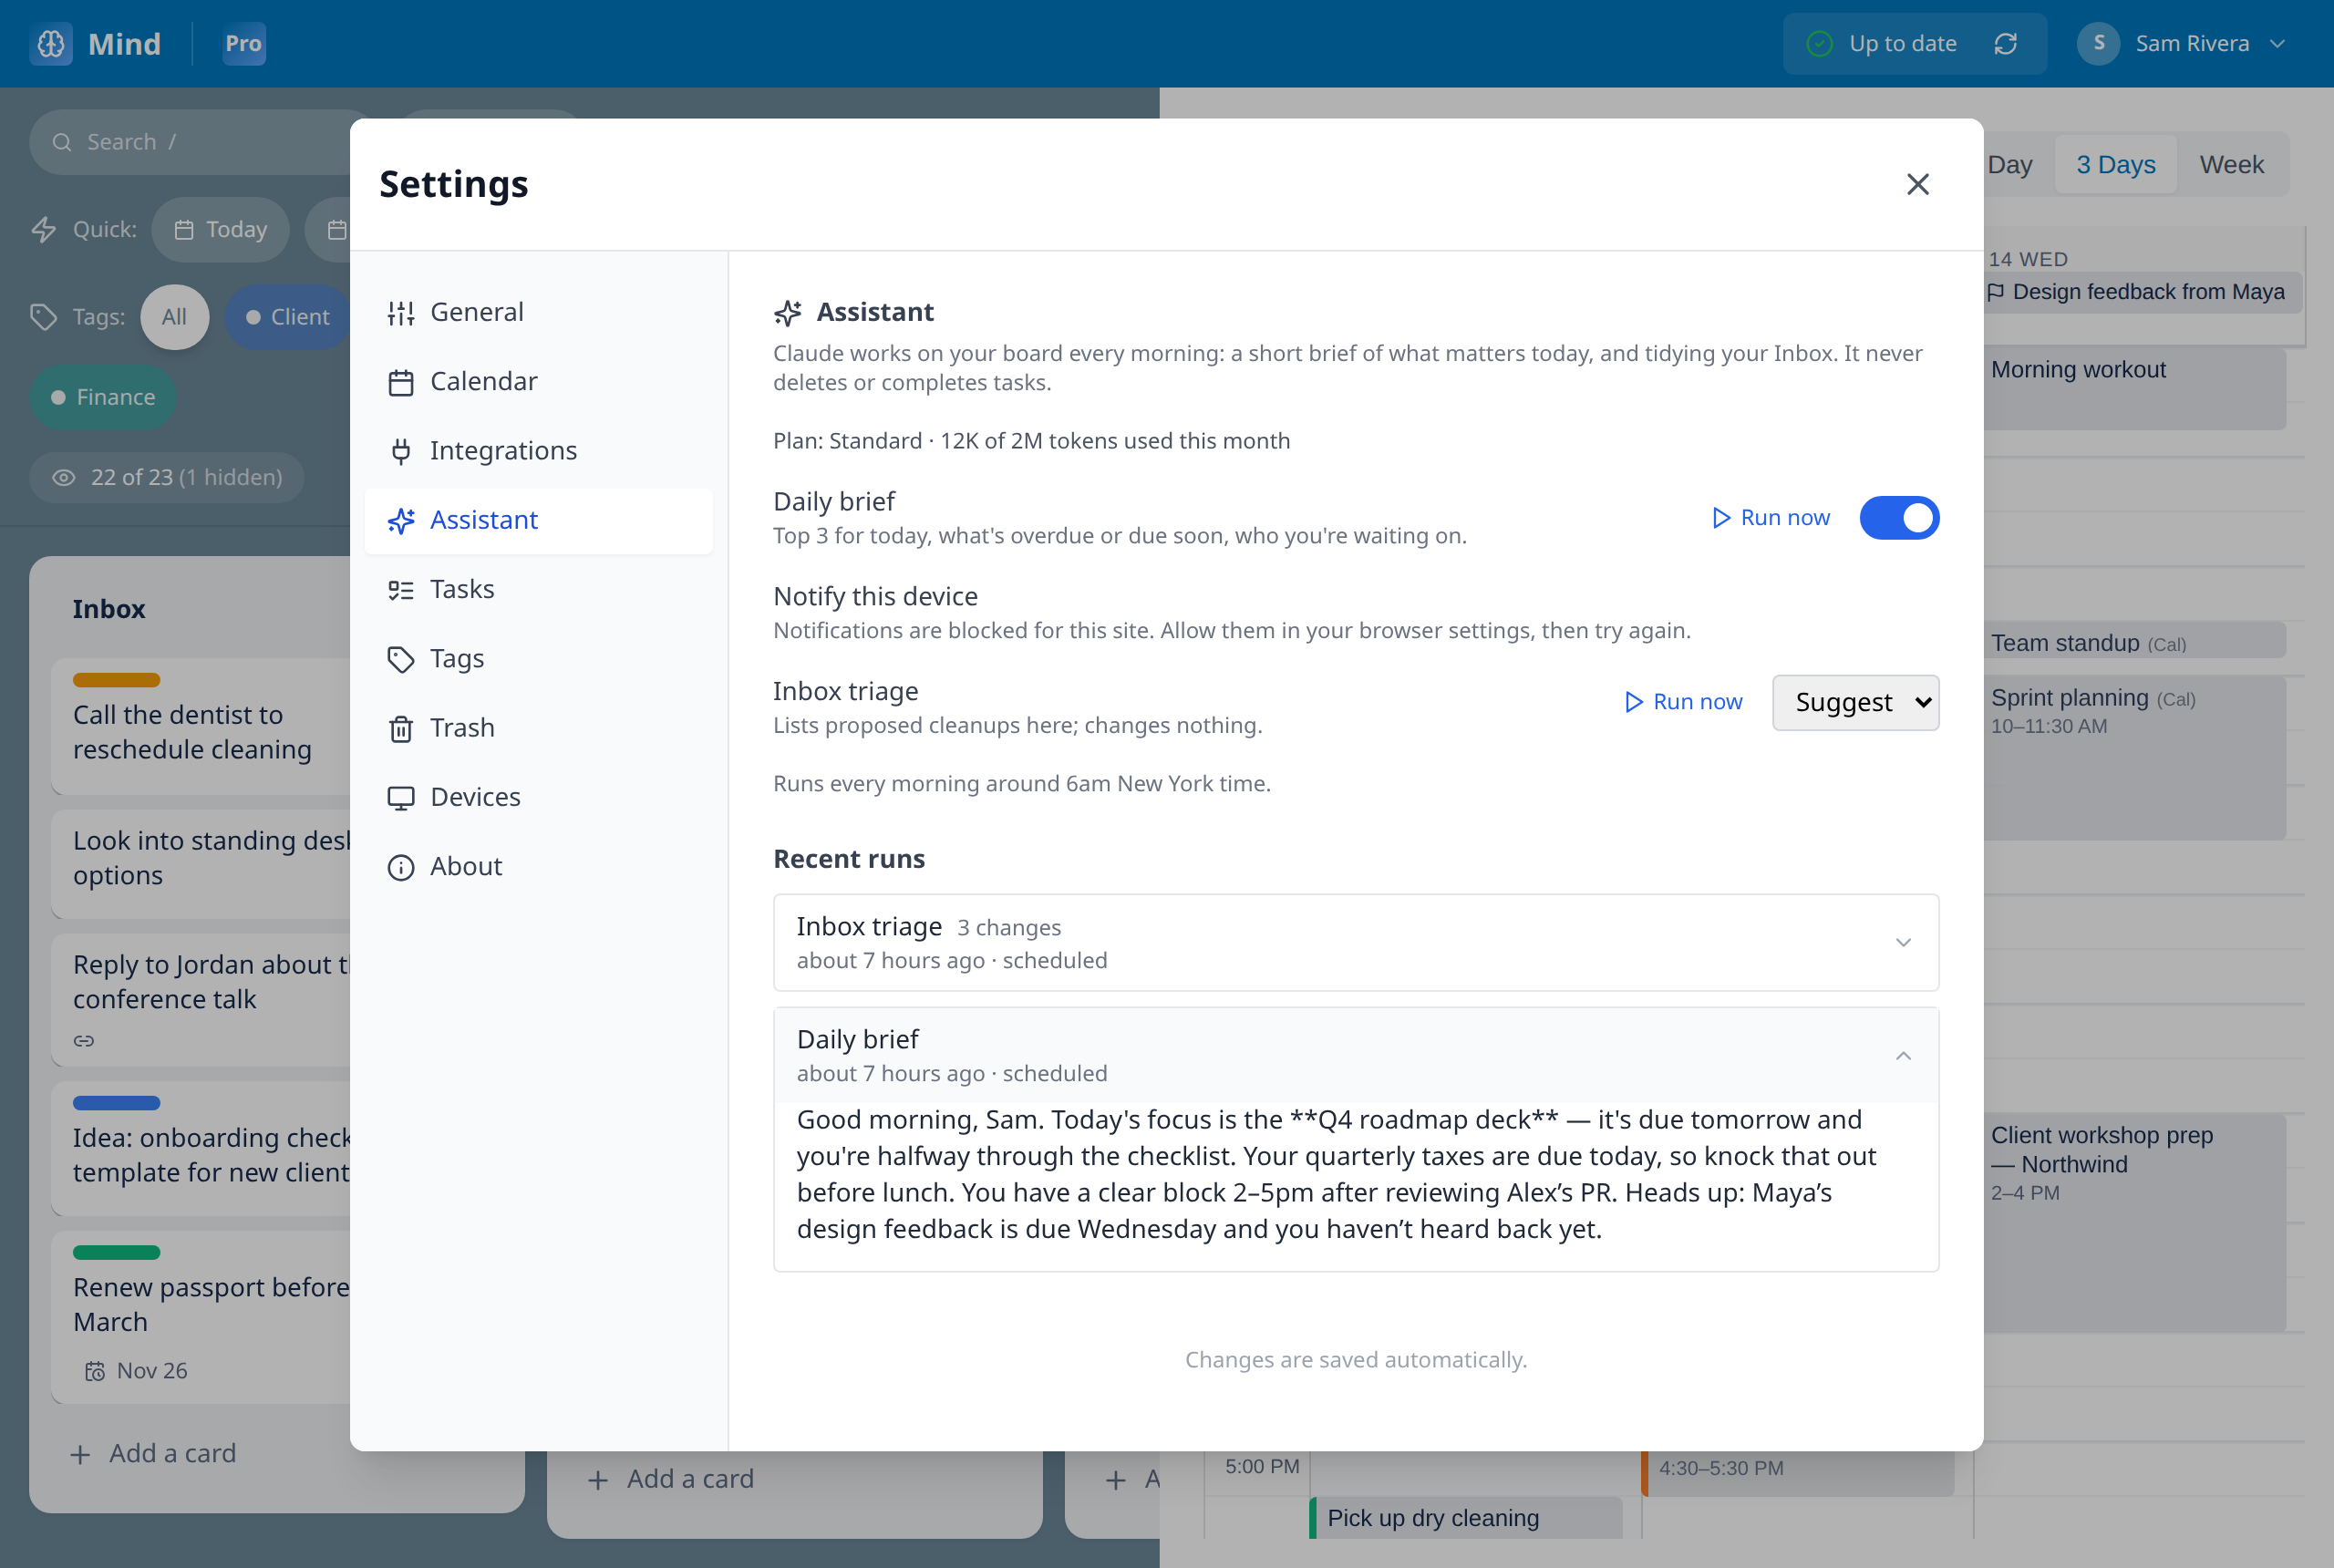Click the Tags tag icon in settings sidebar
The width and height of the screenshot is (2334, 1568).
(400, 659)
